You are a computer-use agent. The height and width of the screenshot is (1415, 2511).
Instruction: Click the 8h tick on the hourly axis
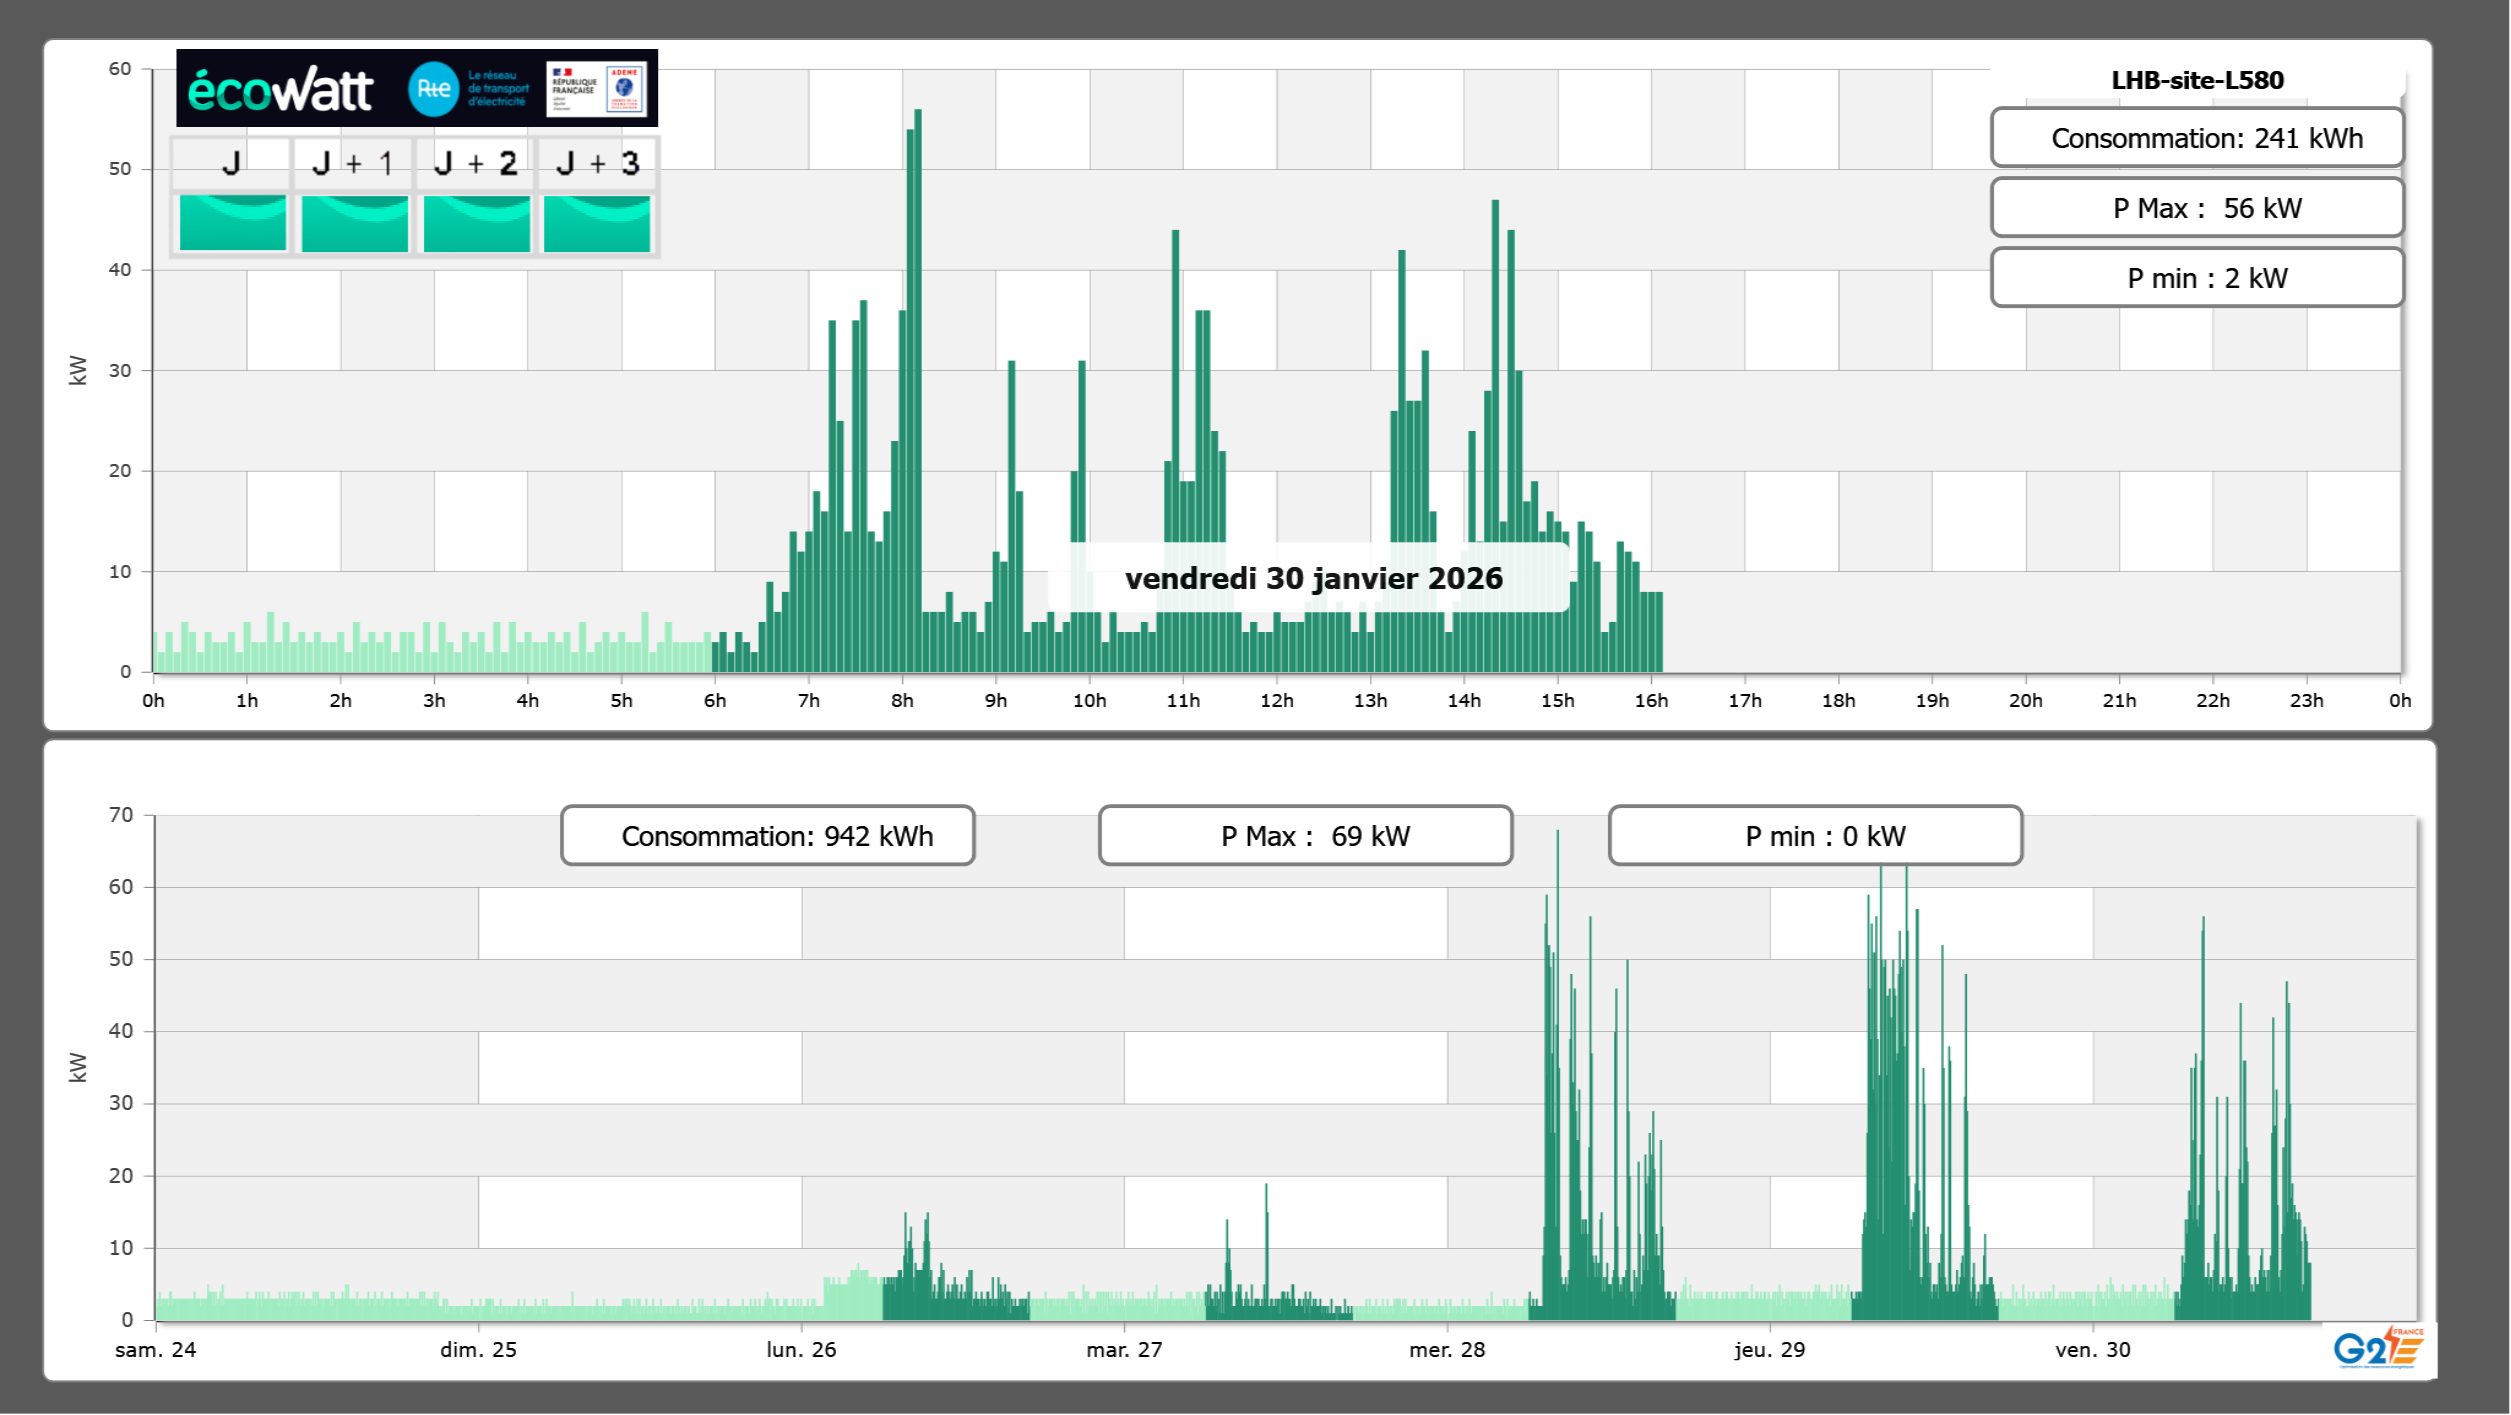902,700
